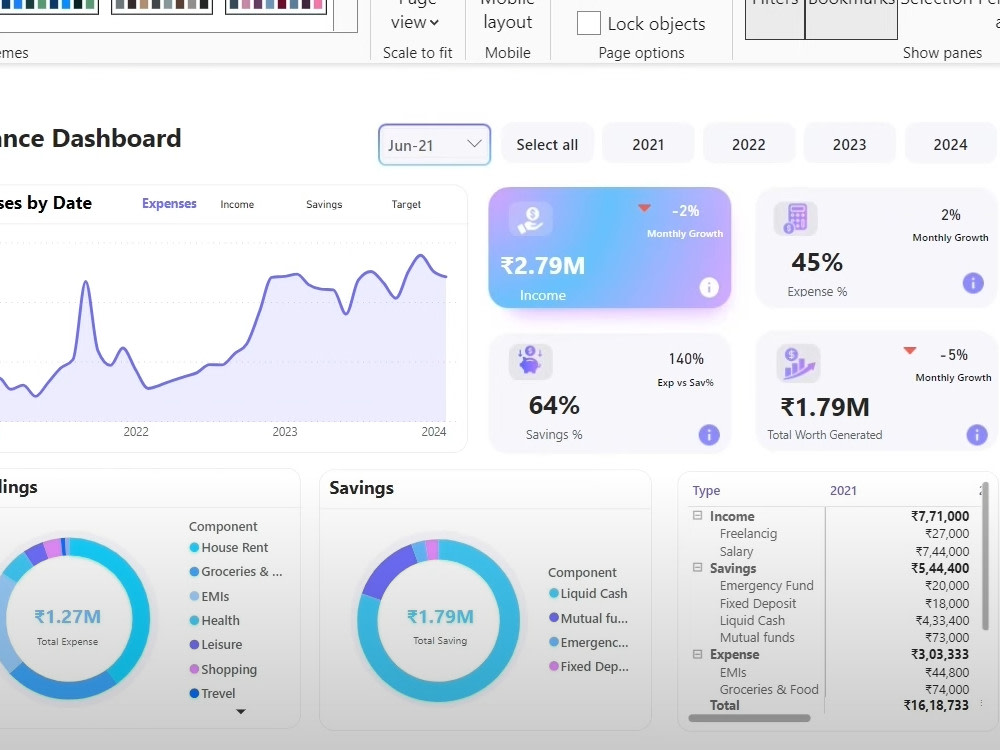This screenshot has height=750, width=1000.
Task: Click the matrix horizontal scrollbar
Action: pyautogui.click(x=749, y=718)
